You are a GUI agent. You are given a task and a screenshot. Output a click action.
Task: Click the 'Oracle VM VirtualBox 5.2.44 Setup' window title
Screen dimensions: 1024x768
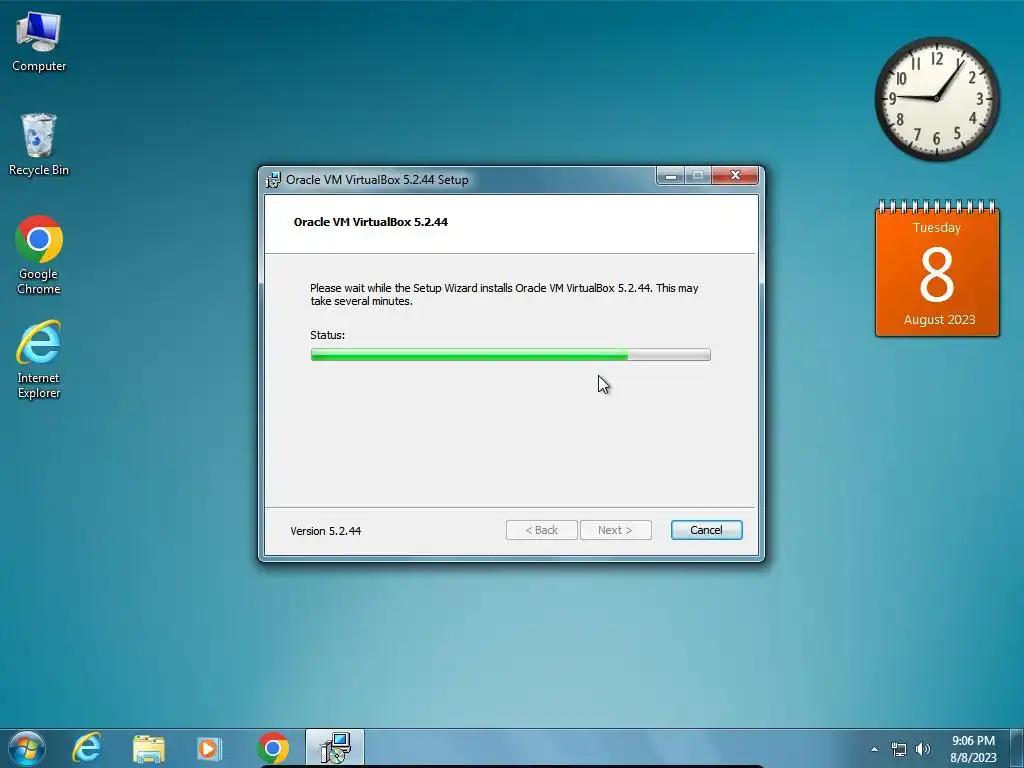[x=377, y=180]
